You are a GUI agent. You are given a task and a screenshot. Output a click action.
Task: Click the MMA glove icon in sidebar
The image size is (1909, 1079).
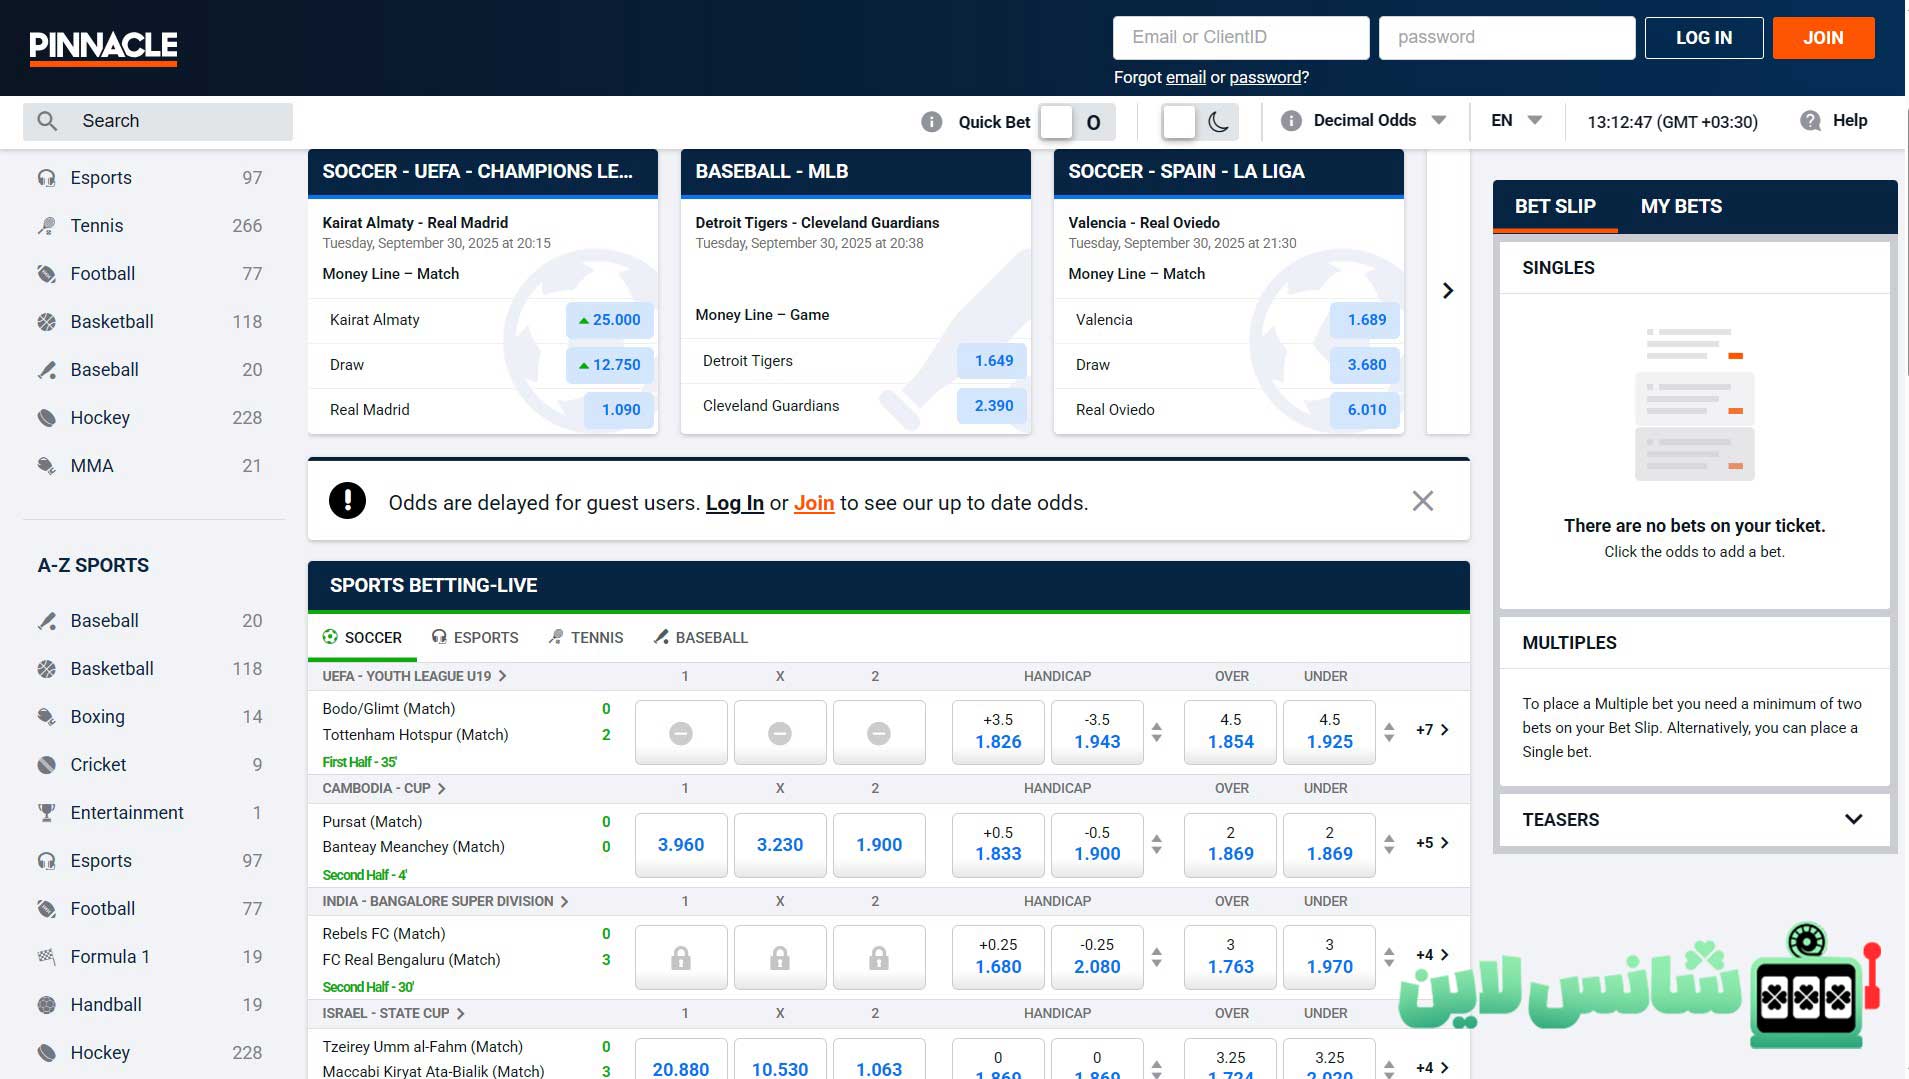[46, 466]
